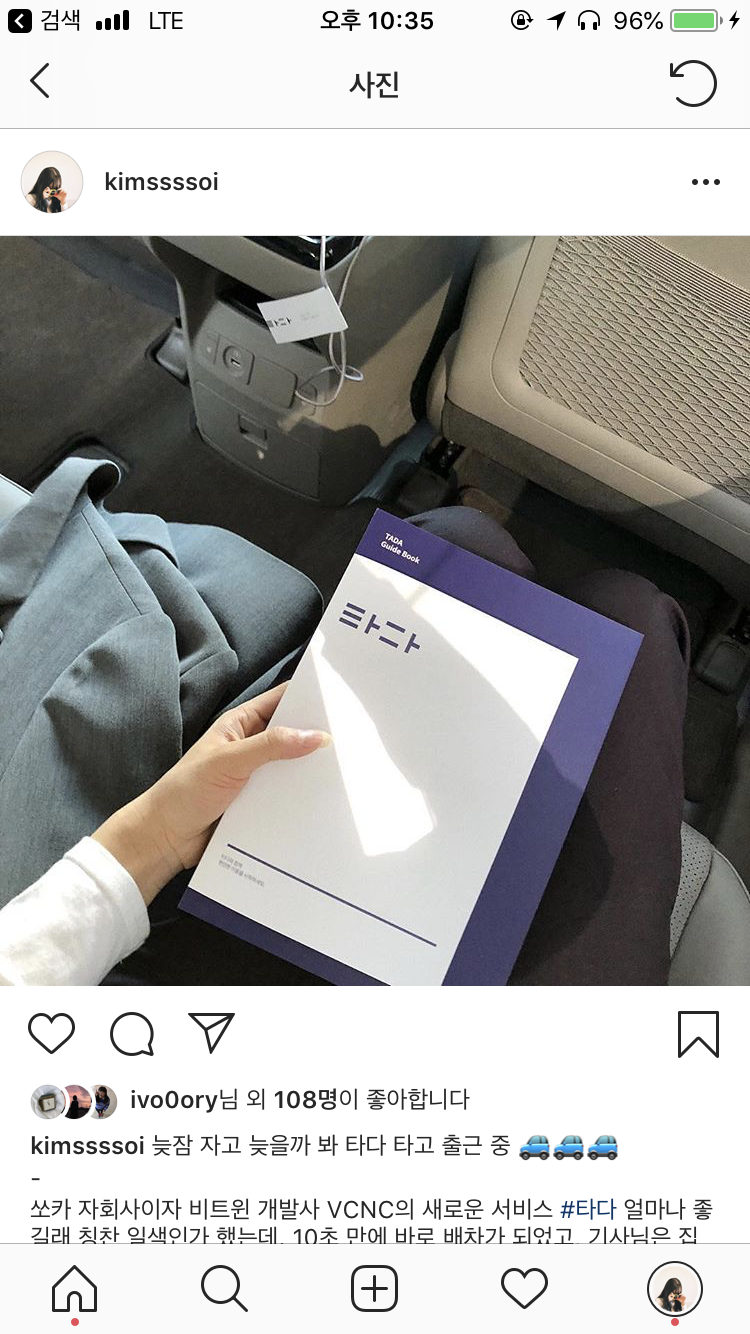This screenshot has width=750, height=1334.
Task: Open the three-dot post options menu
Action: click(x=706, y=182)
